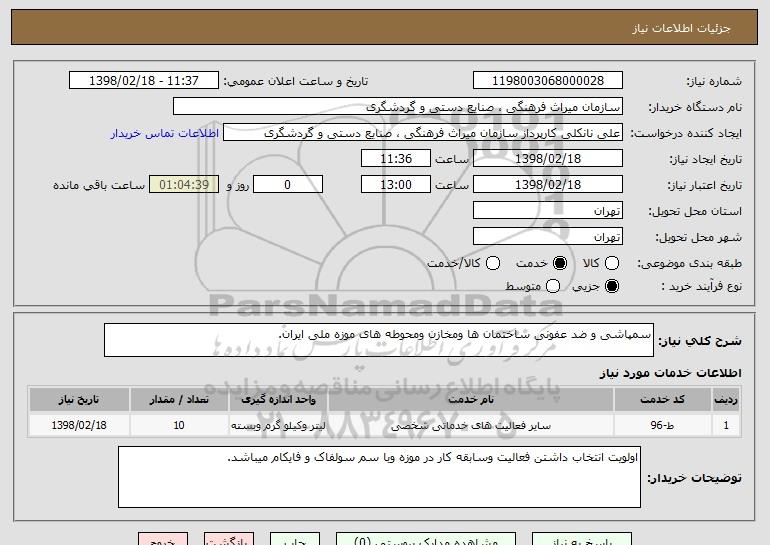
Task: Click the unit cell لیتر وکیلو گرم وبسته
Action: coord(278,425)
